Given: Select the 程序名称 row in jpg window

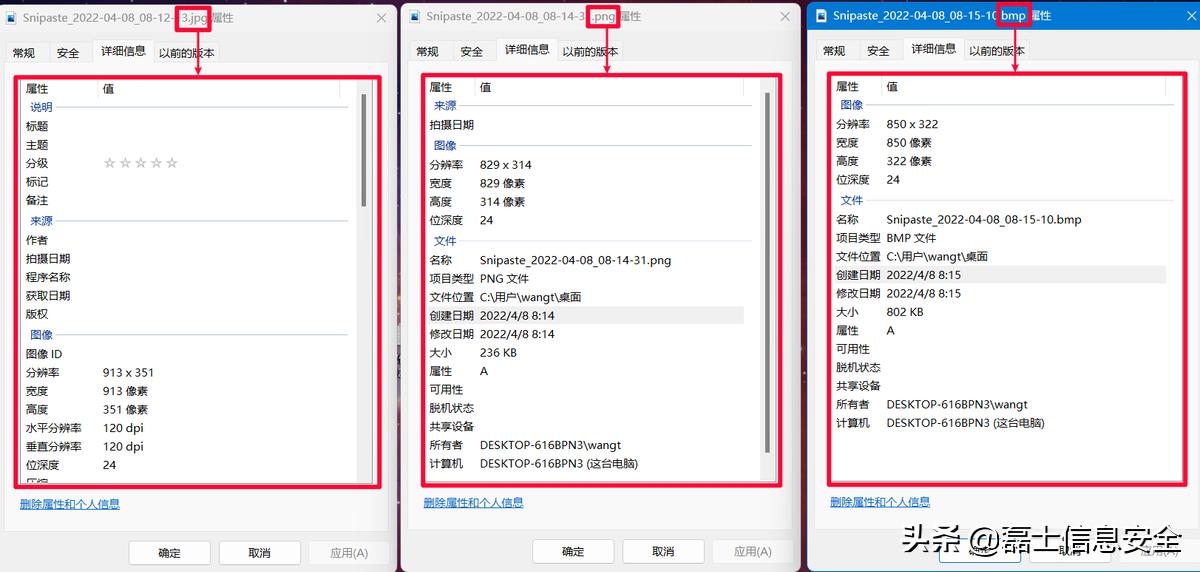Looking at the screenshot, I should tap(186, 277).
